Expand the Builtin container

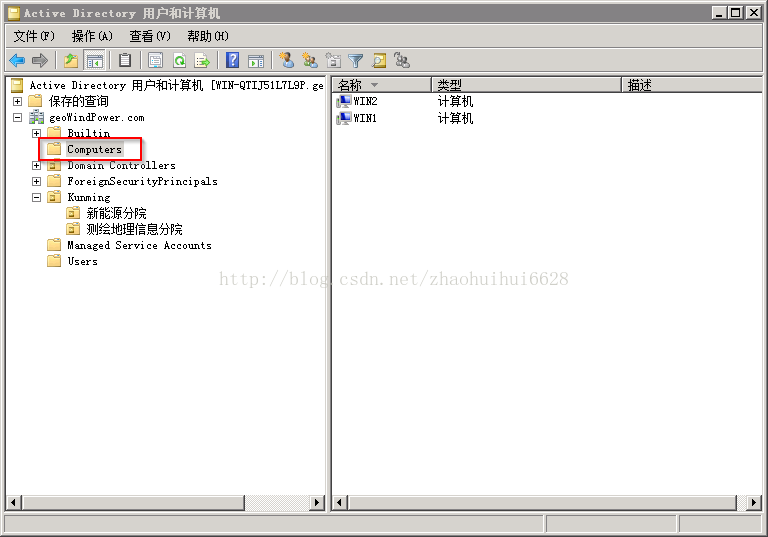(36, 133)
